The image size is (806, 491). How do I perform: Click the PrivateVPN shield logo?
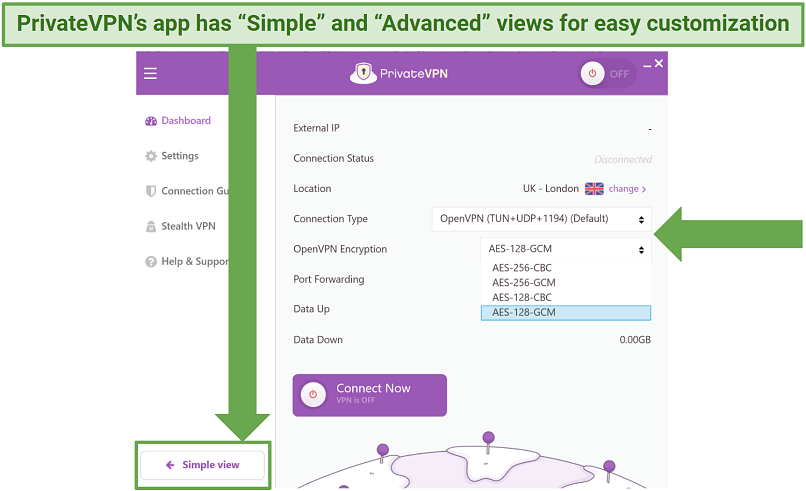point(362,74)
